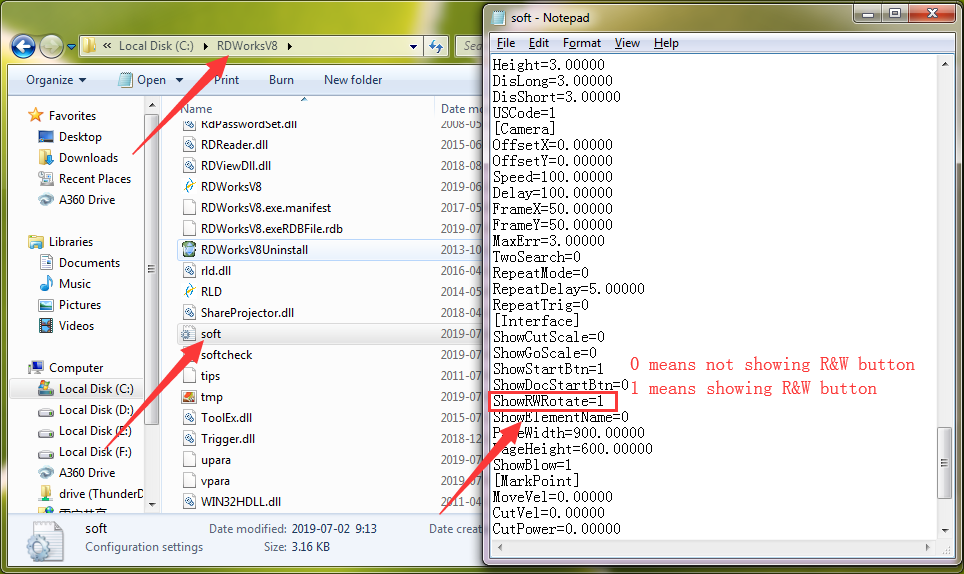The height and width of the screenshot is (574, 964).
Task: Select the Computer node in sidebar
Action: pyautogui.click(x=76, y=368)
